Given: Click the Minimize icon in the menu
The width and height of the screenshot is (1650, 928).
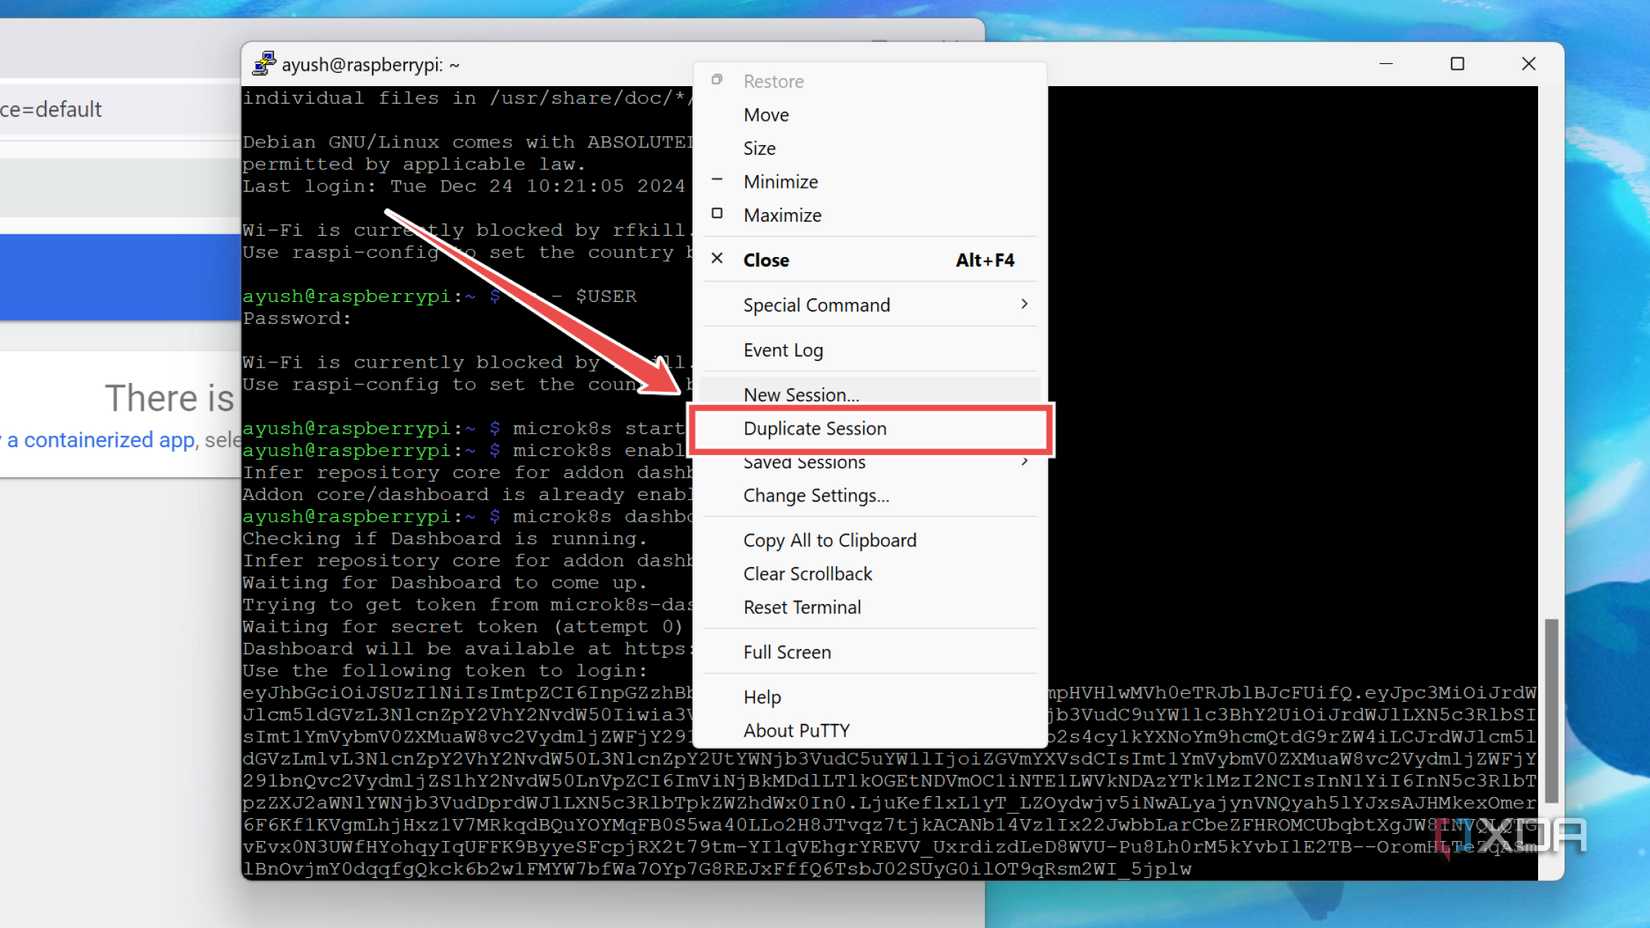Looking at the screenshot, I should click(x=717, y=180).
